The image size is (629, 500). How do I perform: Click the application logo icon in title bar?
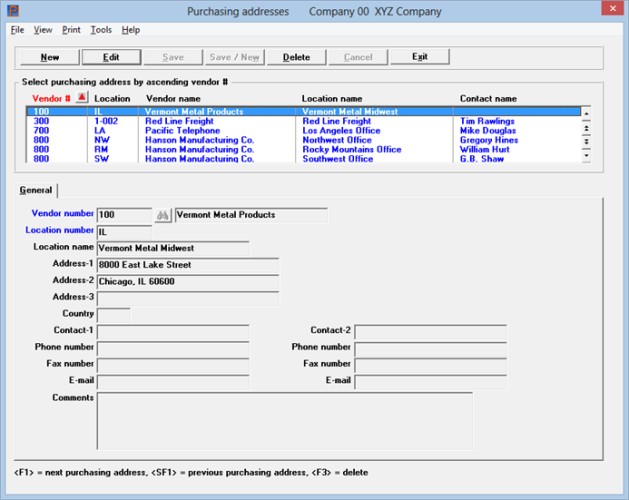[x=13, y=10]
